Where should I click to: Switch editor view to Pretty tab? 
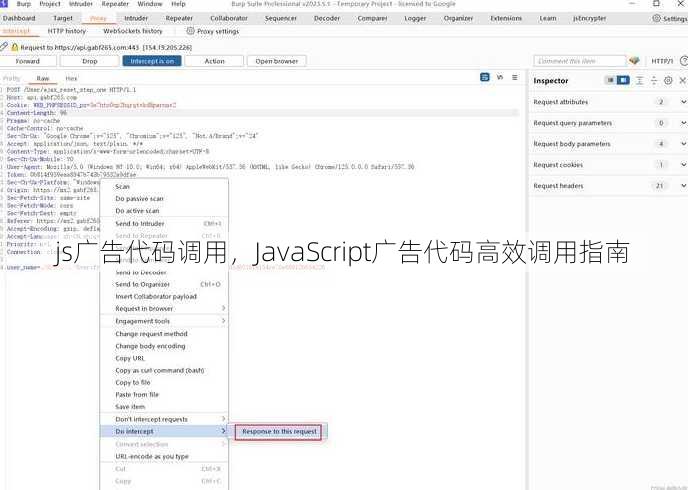11,79
